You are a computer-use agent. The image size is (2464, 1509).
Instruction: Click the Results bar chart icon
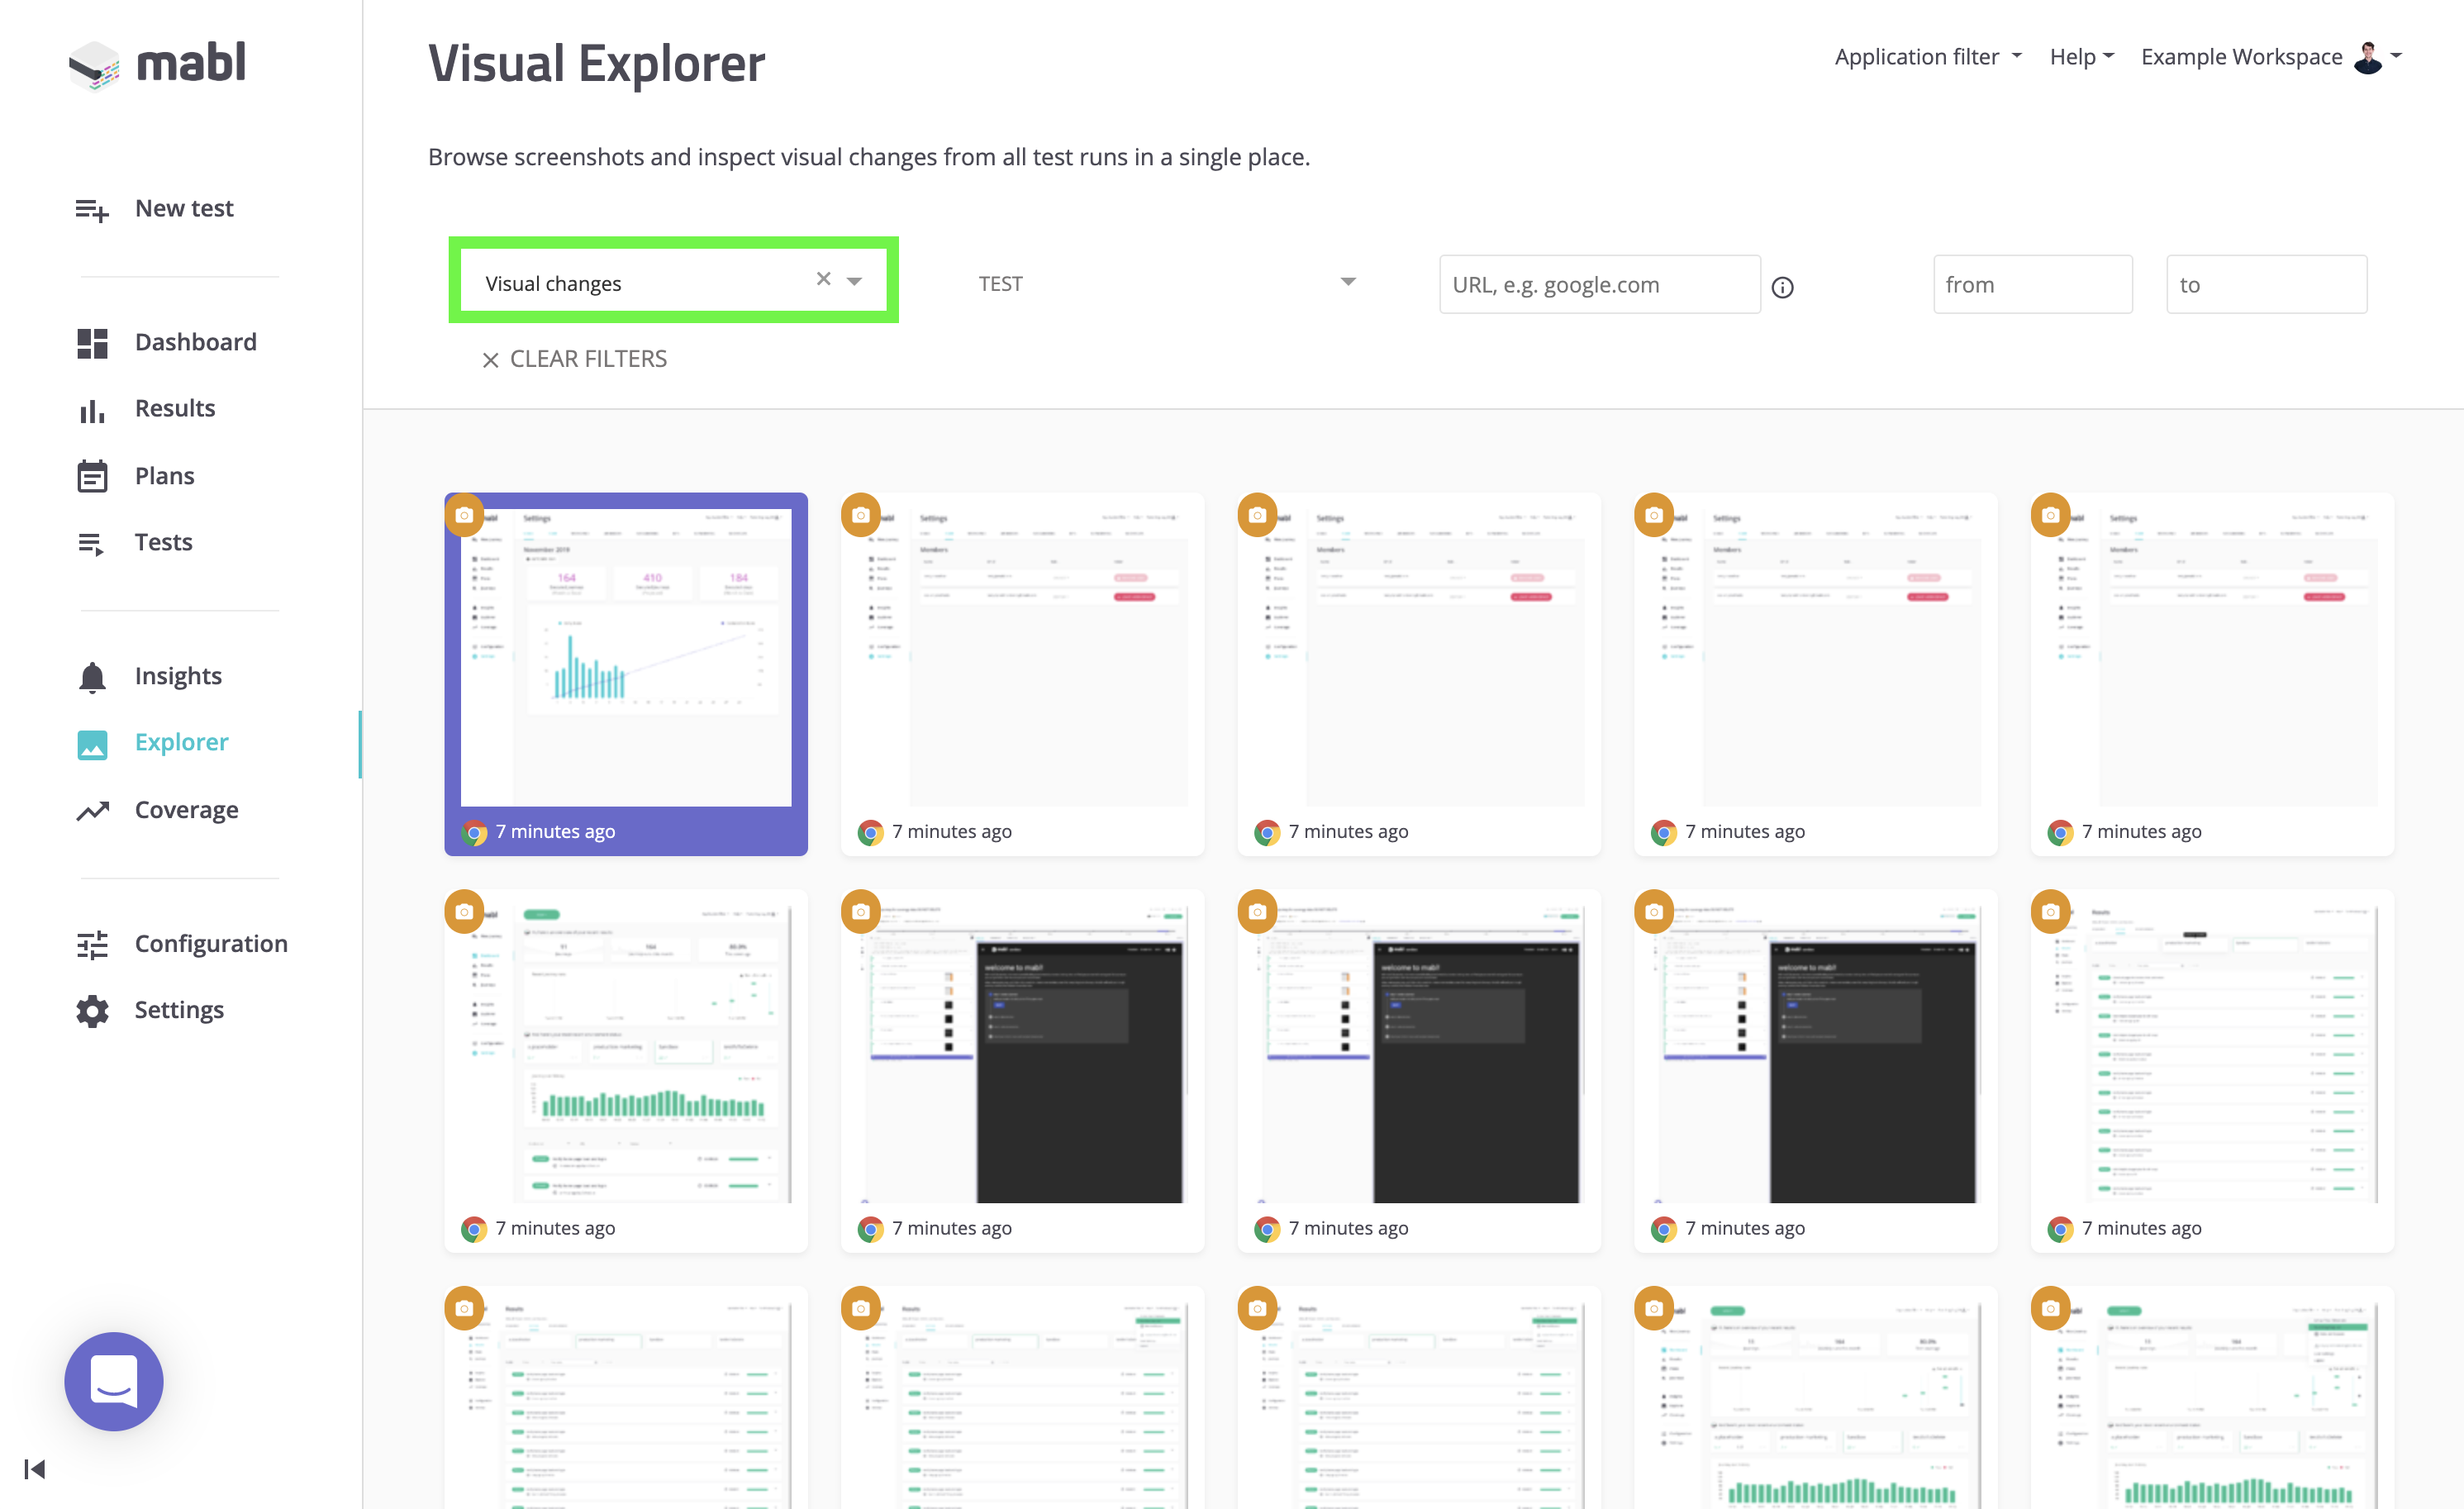click(x=91, y=410)
